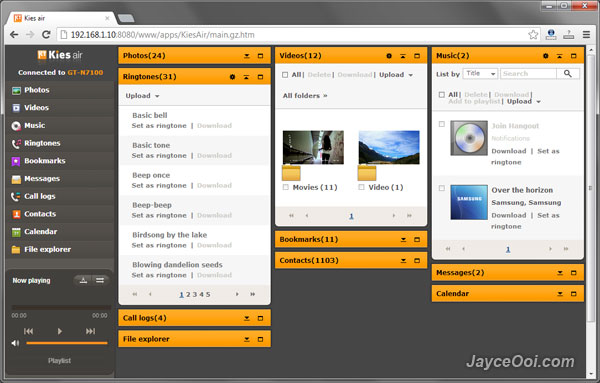This screenshot has height=383, width=600.
Task: Select the Join Hangout track checkbox
Action: (x=442, y=124)
